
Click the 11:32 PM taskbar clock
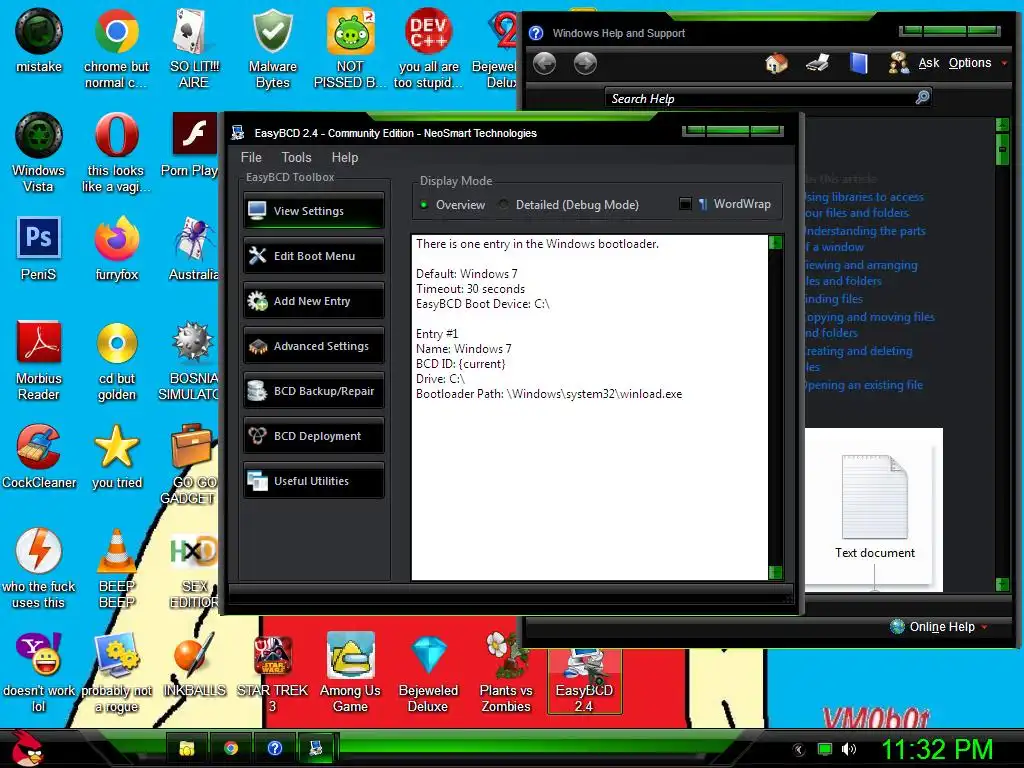937,749
